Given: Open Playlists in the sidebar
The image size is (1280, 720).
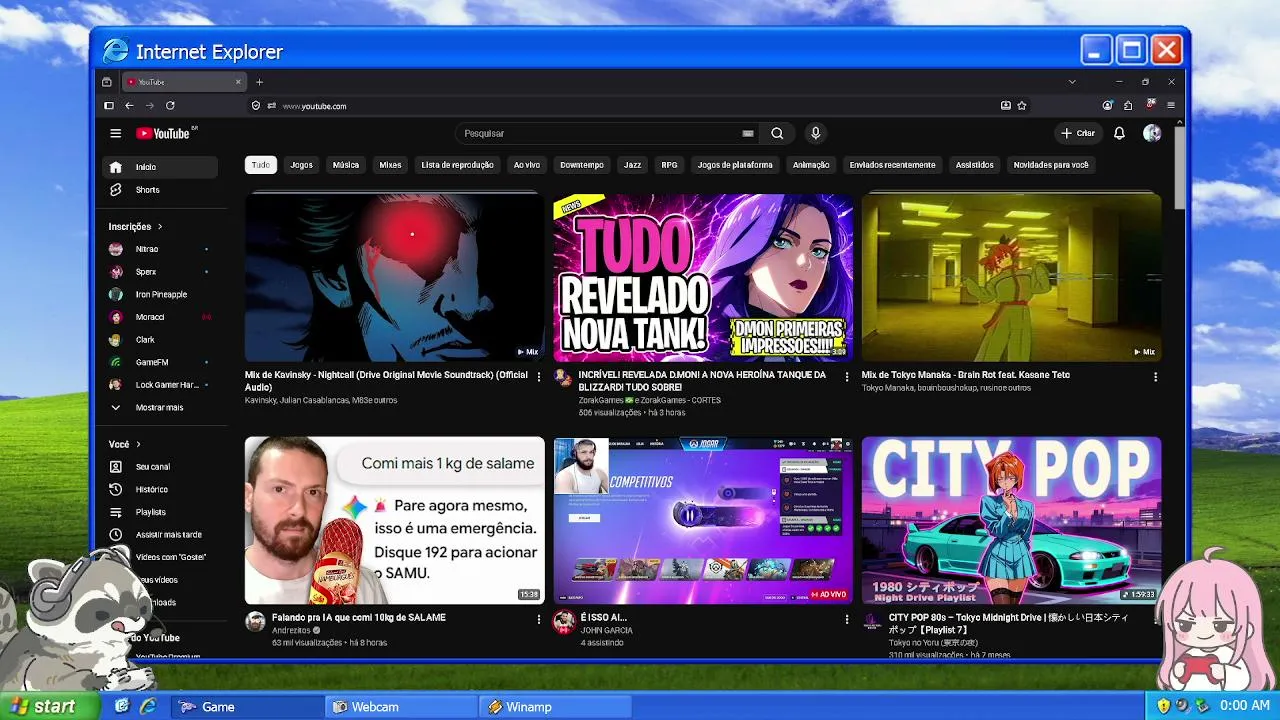Looking at the screenshot, I should click(x=160, y=512).
